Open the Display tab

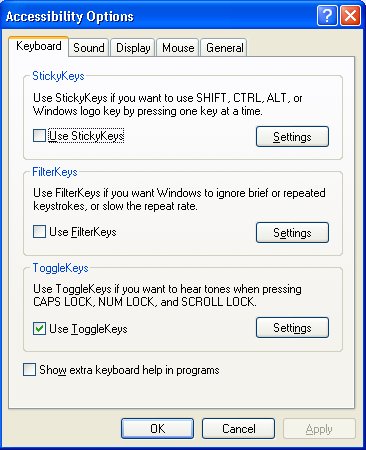[133, 48]
